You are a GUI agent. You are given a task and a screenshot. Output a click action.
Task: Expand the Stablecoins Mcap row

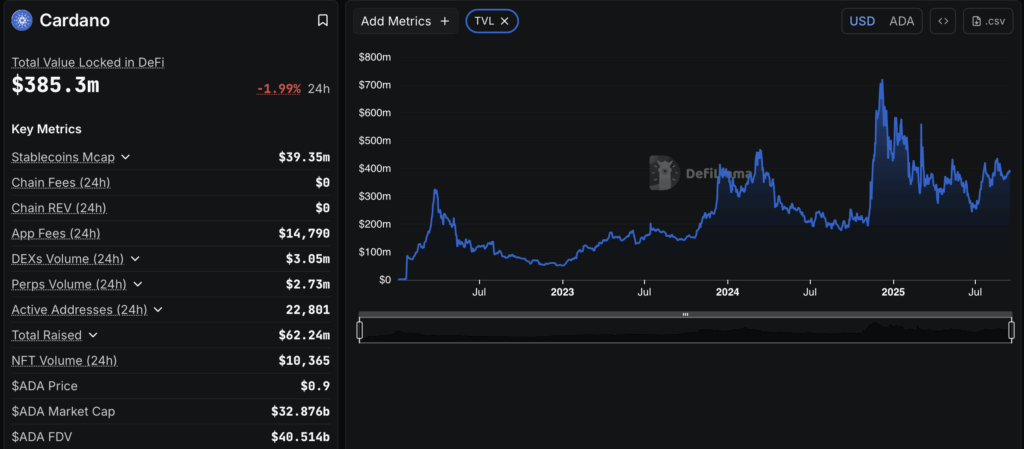(x=126, y=157)
